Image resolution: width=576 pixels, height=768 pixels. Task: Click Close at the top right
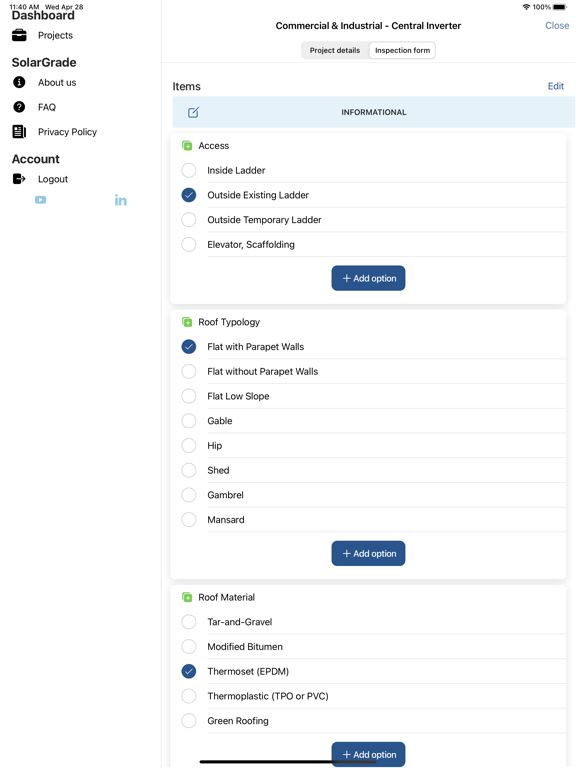click(x=557, y=25)
